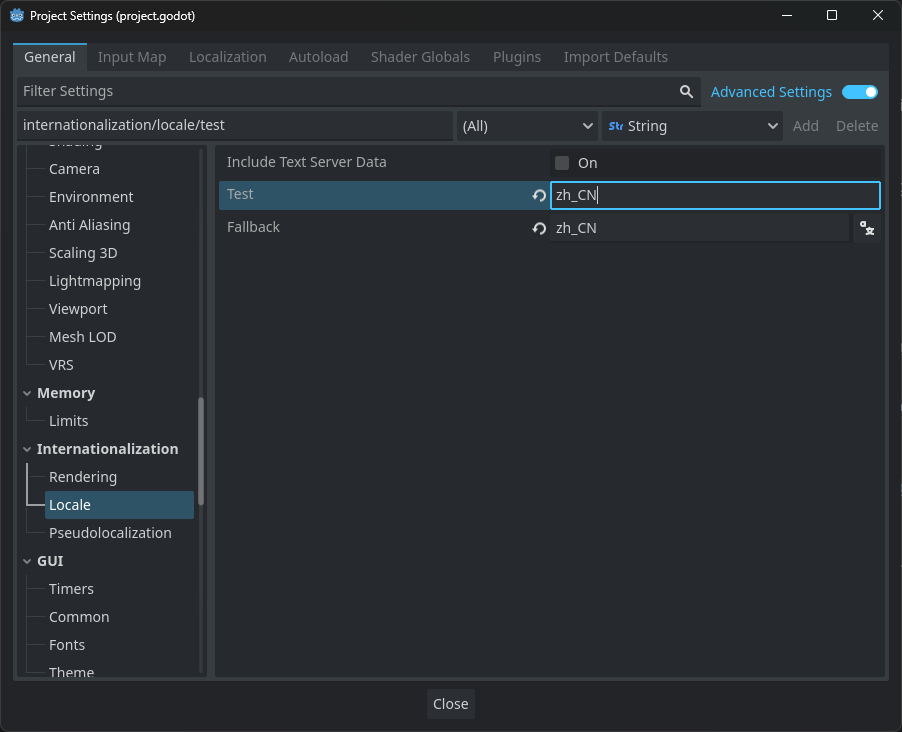Click the Godot logo in title bar
Image resolution: width=902 pixels, height=732 pixels.
pos(17,16)
